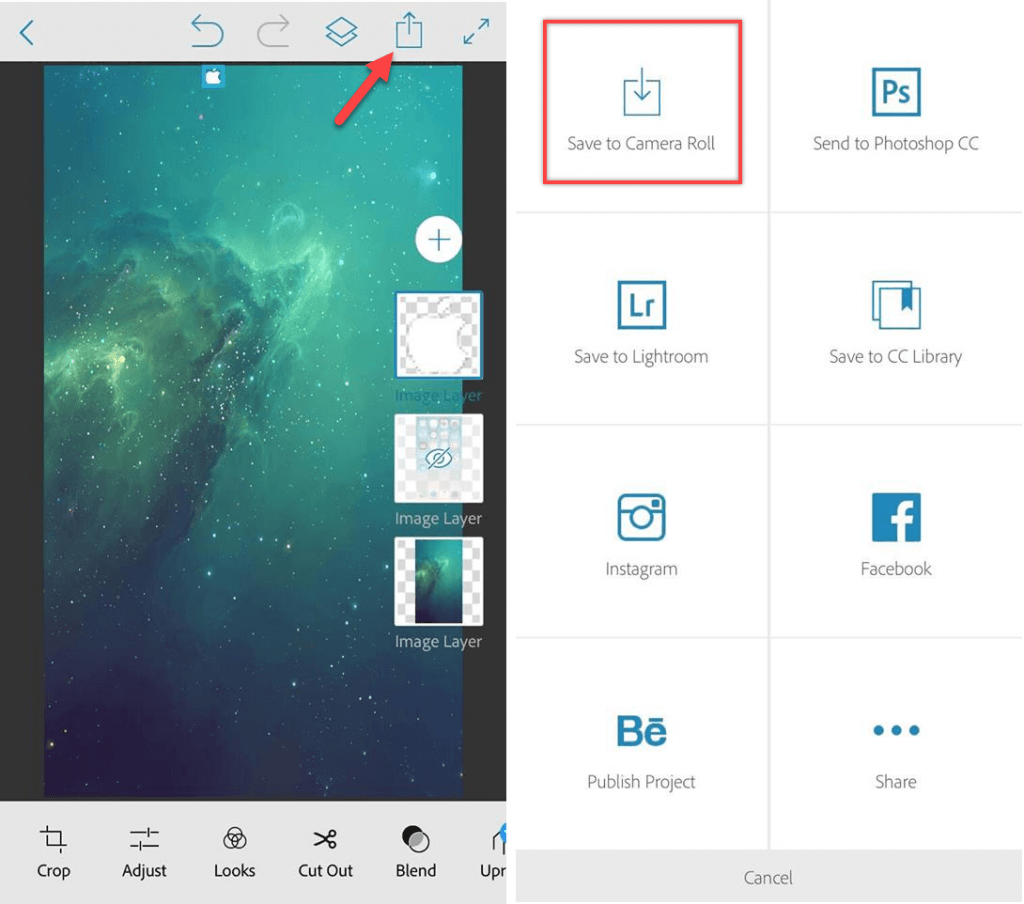Select the Cut Out tool
Viewport: 1024px width, 904px height.
tap(325, 851)
